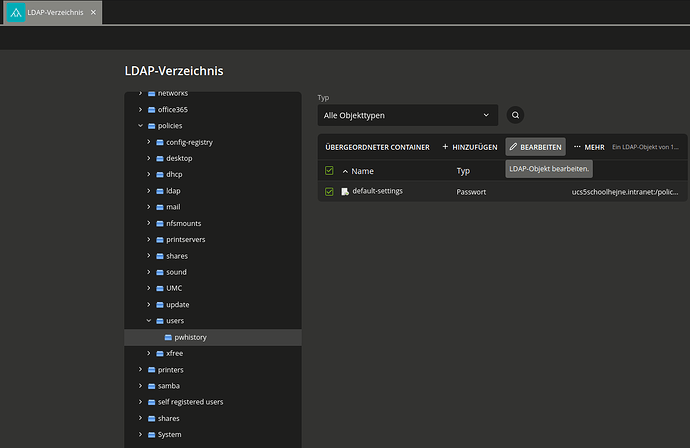Expand the samba tree node
The width and height of the screenshot is (690, 448).
pos(140,386)
